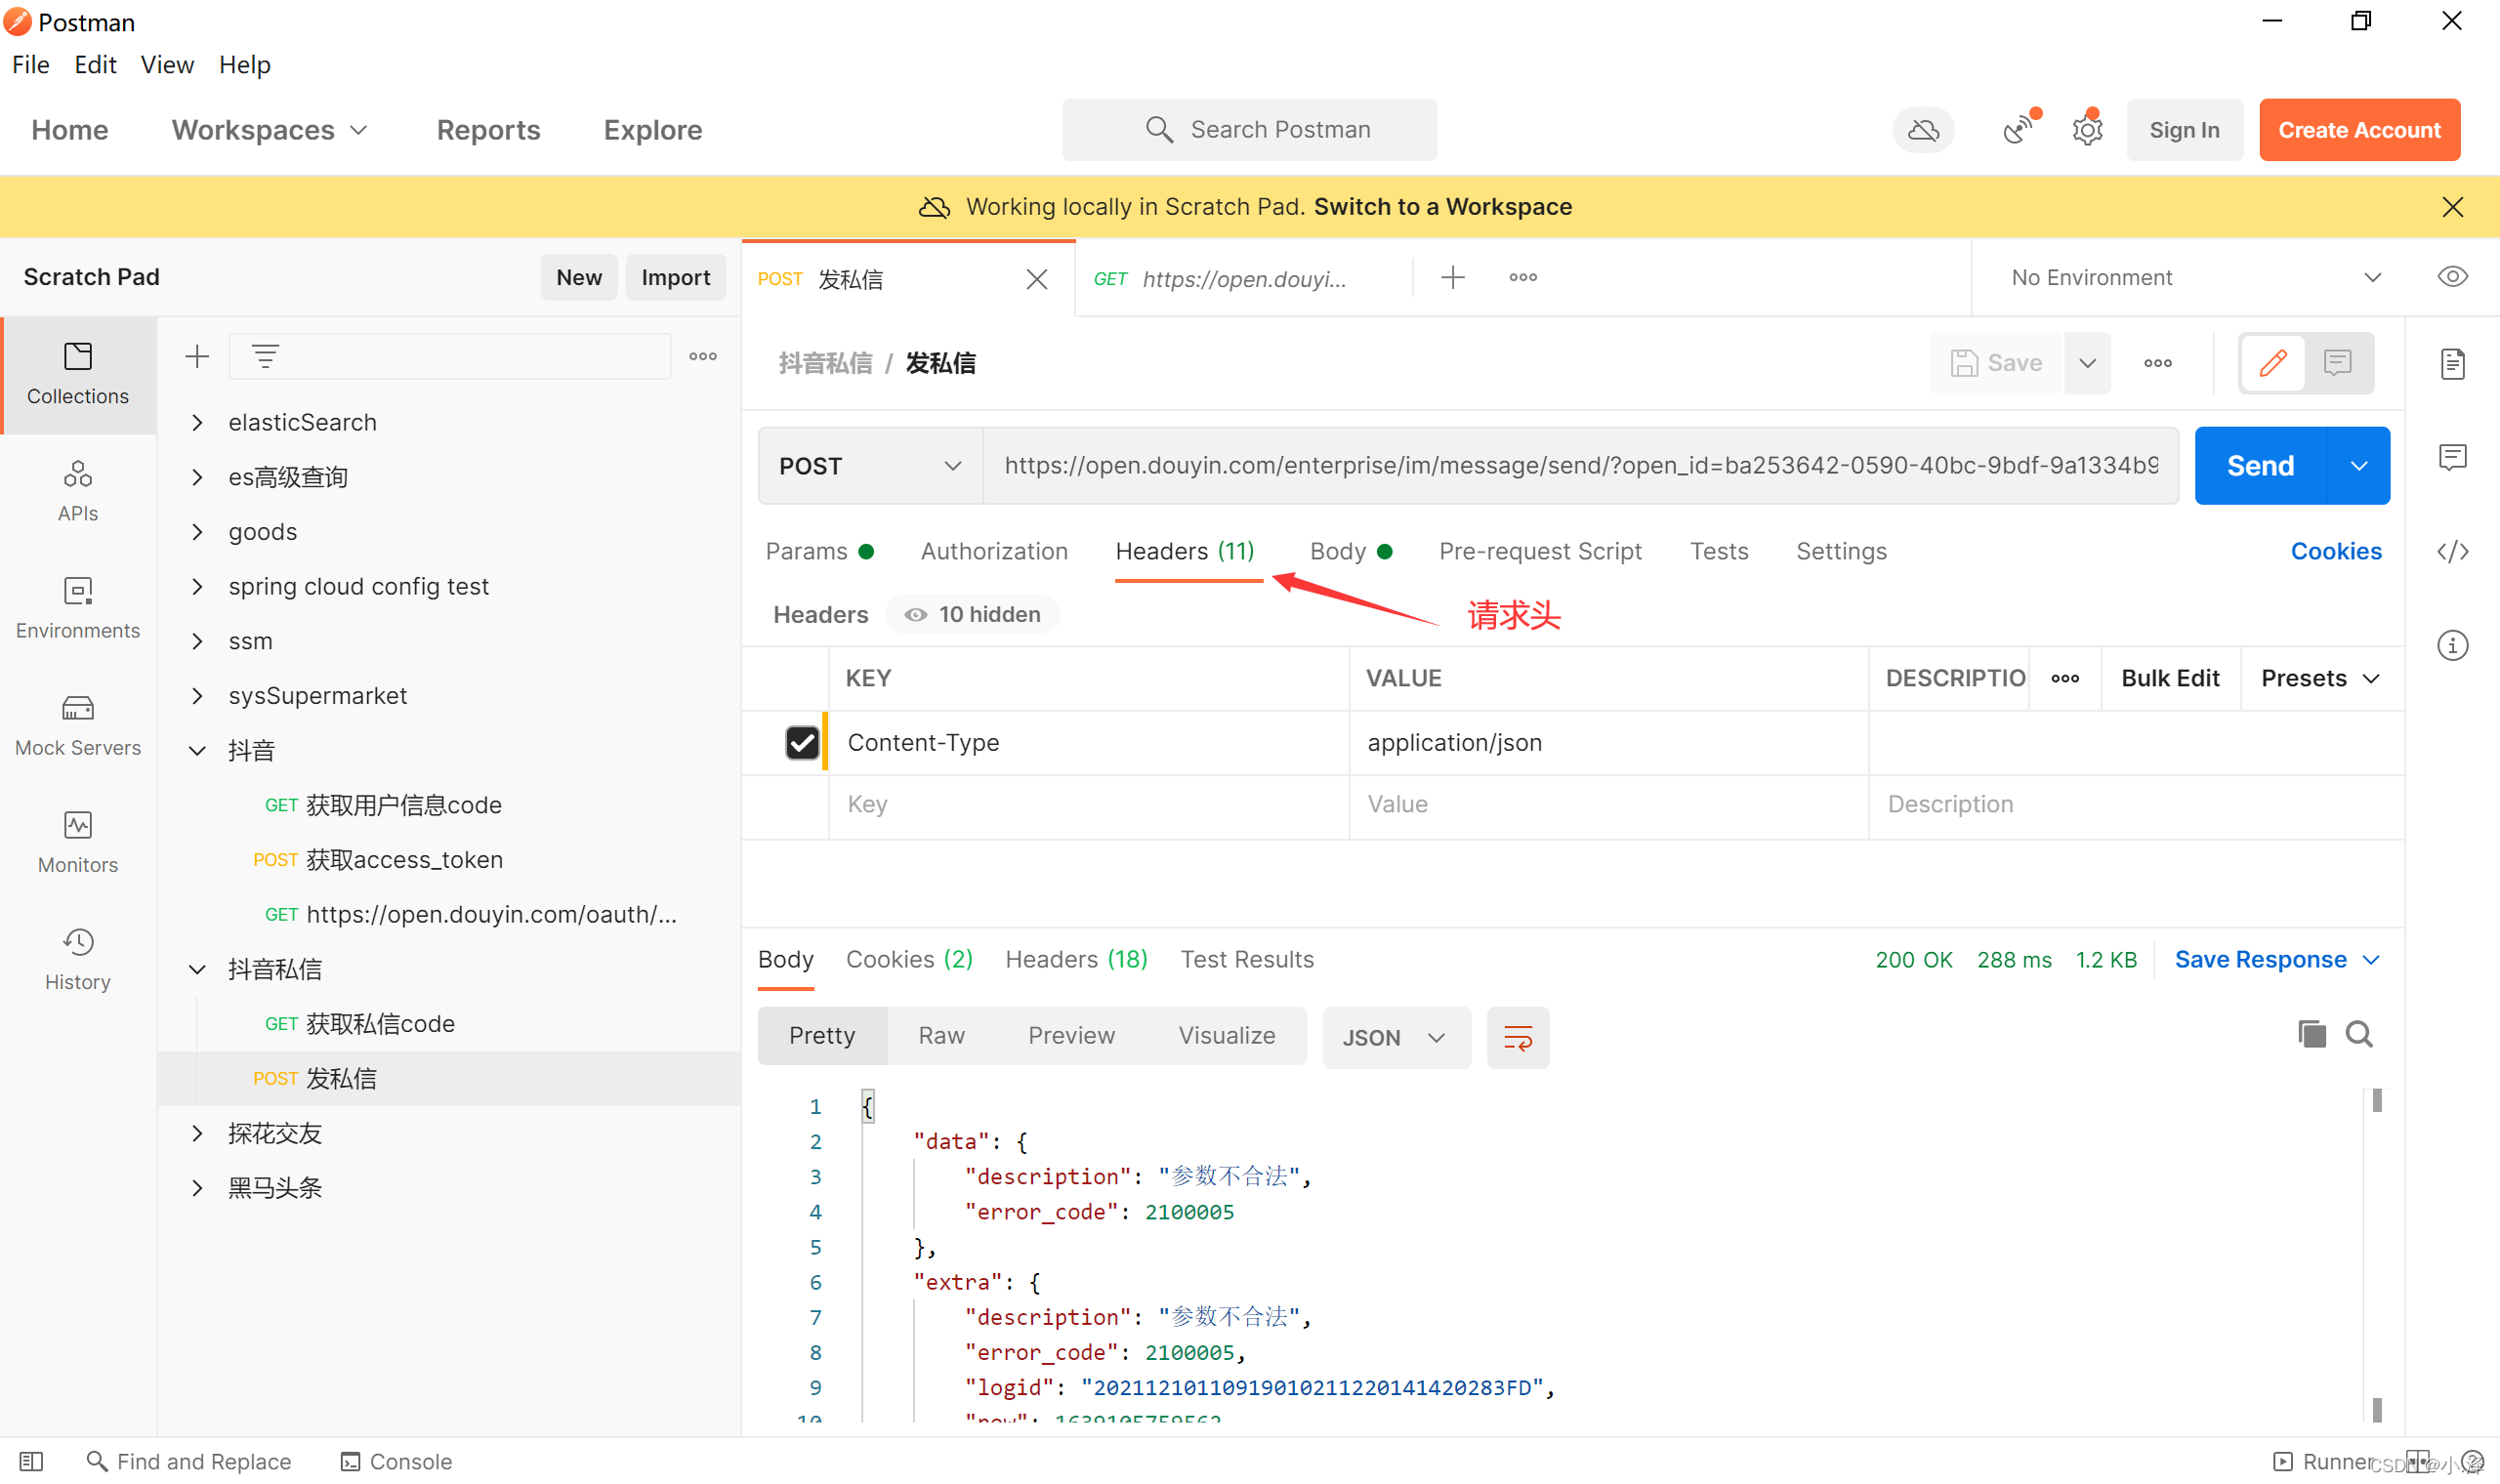Open the documentation icon in right sidebar

pyautogui.click(x=2453, y=364)
